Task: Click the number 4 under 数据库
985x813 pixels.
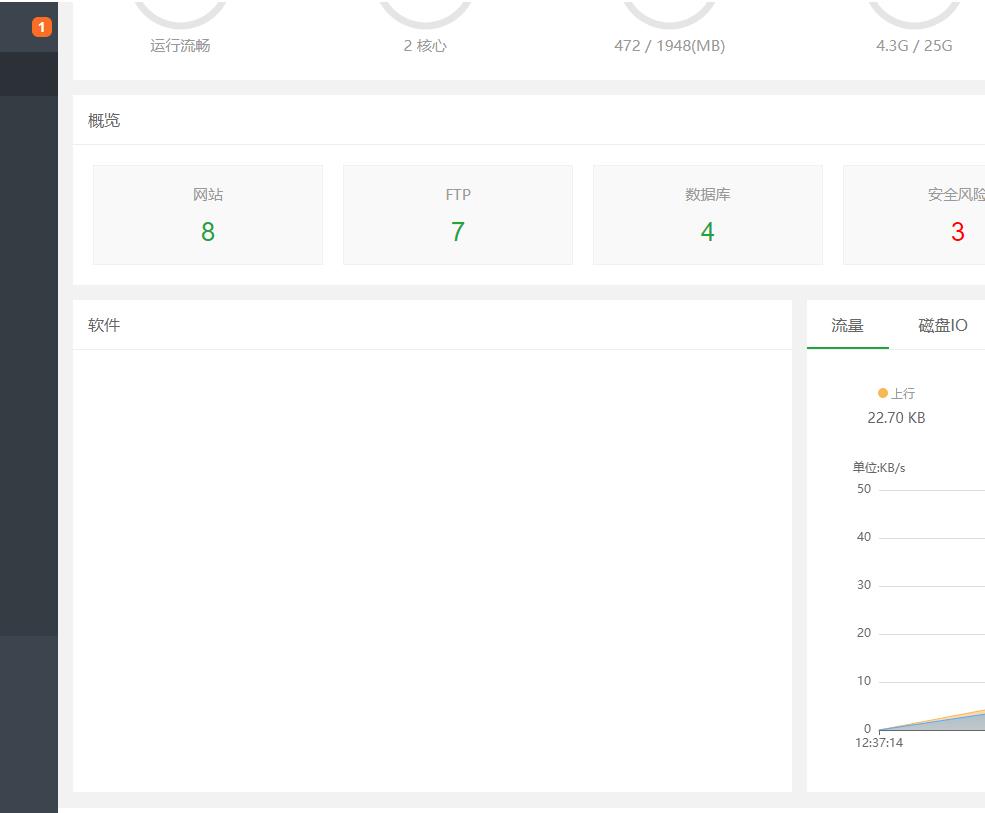Action: pyautogui.click(x=708, y=232)
